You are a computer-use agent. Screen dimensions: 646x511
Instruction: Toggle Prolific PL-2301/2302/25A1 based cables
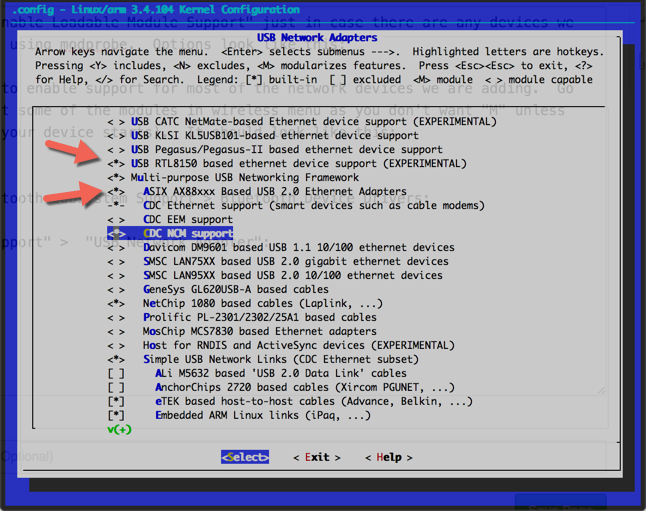pos(242,318)
